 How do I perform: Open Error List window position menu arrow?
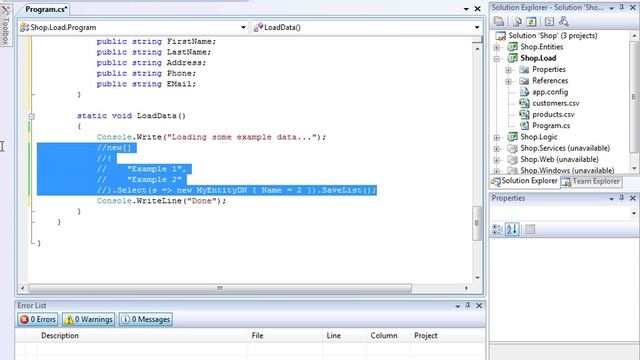pyautogui.click(x=458, y=306)
